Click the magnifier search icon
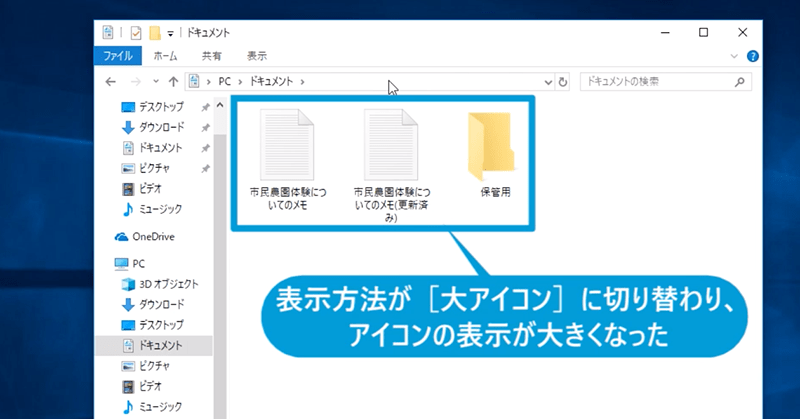The width and height of the screenshot is (800, 419). (740, 82)
